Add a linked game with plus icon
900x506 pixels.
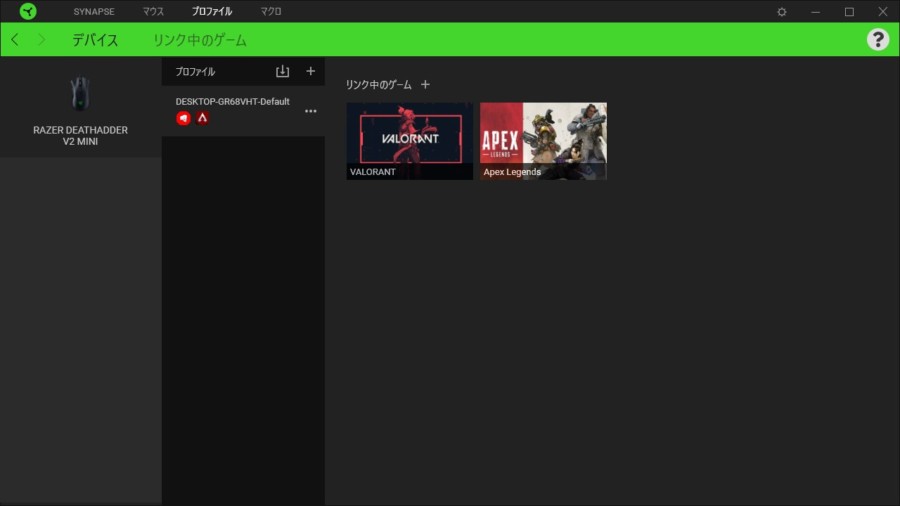pyautogui.click(x=425, y=85)
